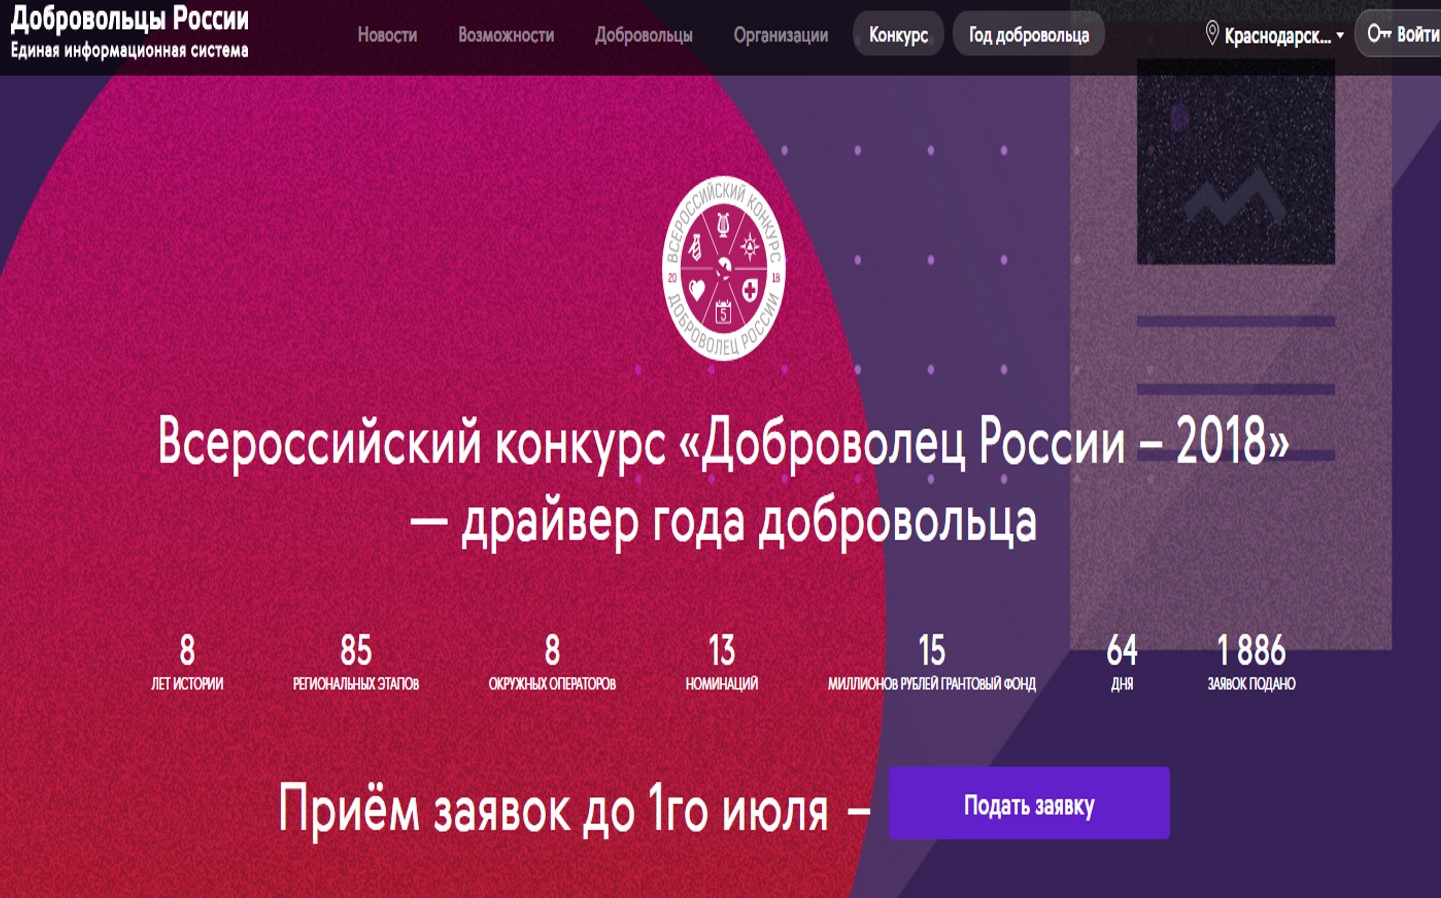This screenshot has width=1441, height=898.
Task: Open the Организации menu item
Action: point(781,35)
